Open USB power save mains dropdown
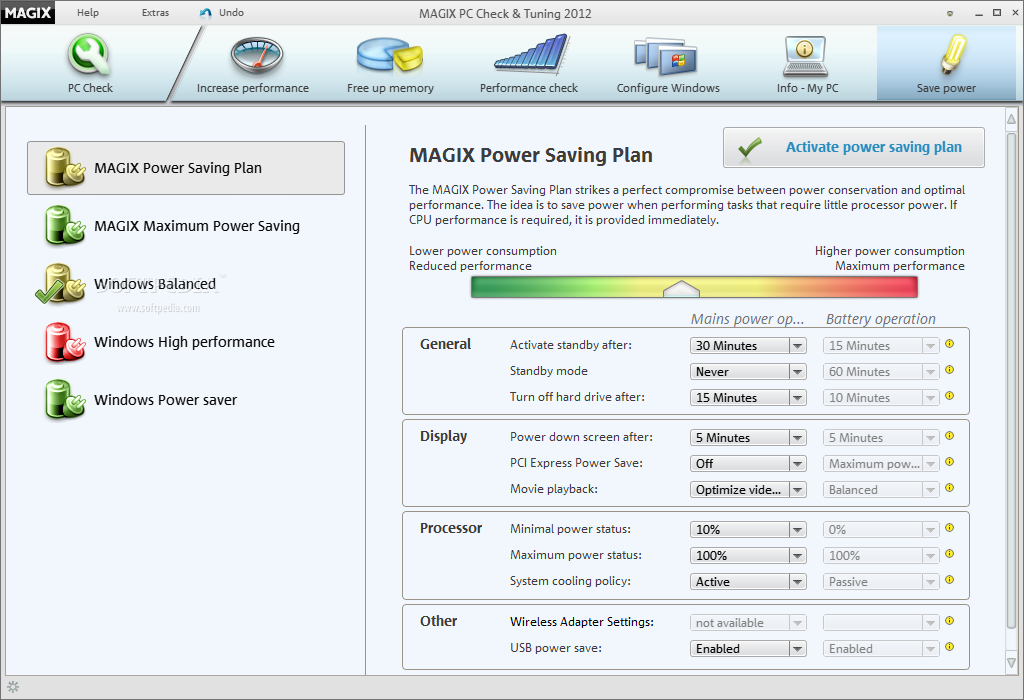Viewport: 1024px width, 700px height. pos(748,648)
